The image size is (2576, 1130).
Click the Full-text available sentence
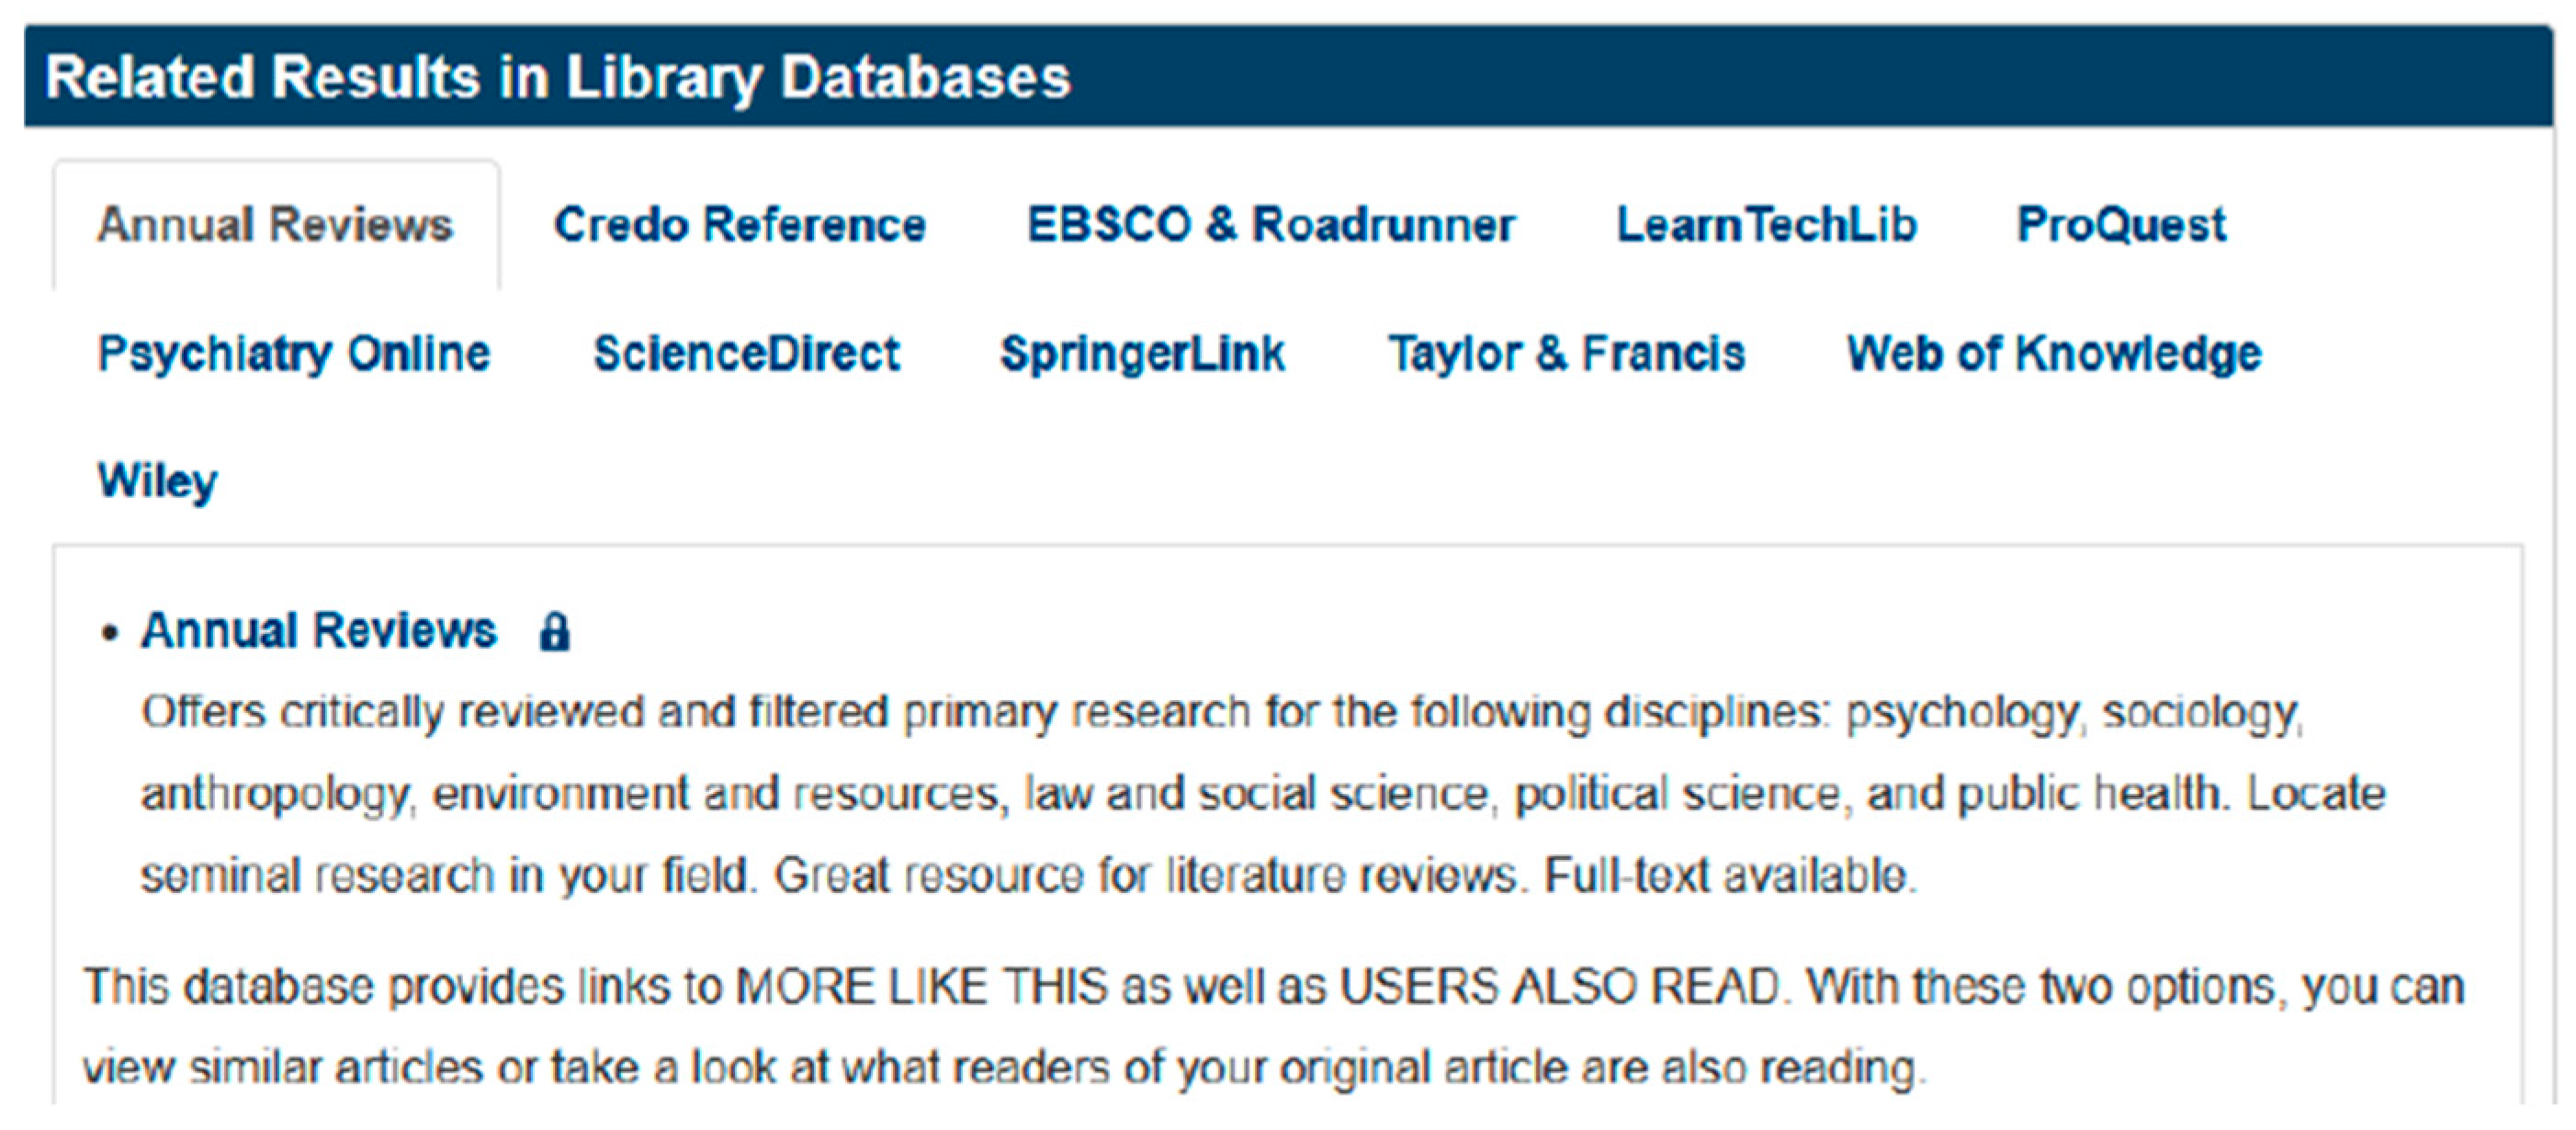pyautogui.click(x=1727, y=876)
